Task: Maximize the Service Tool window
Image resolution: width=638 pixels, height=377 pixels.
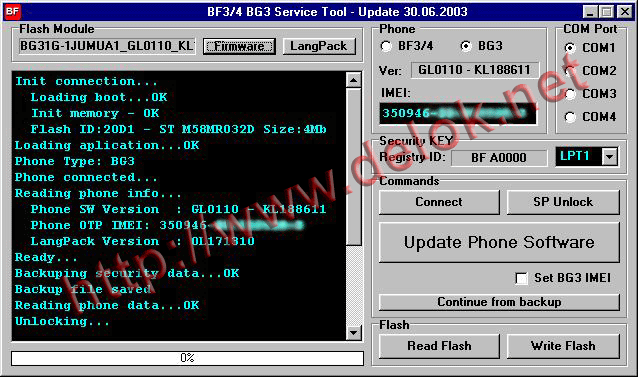Action: (x=606, y=12)
